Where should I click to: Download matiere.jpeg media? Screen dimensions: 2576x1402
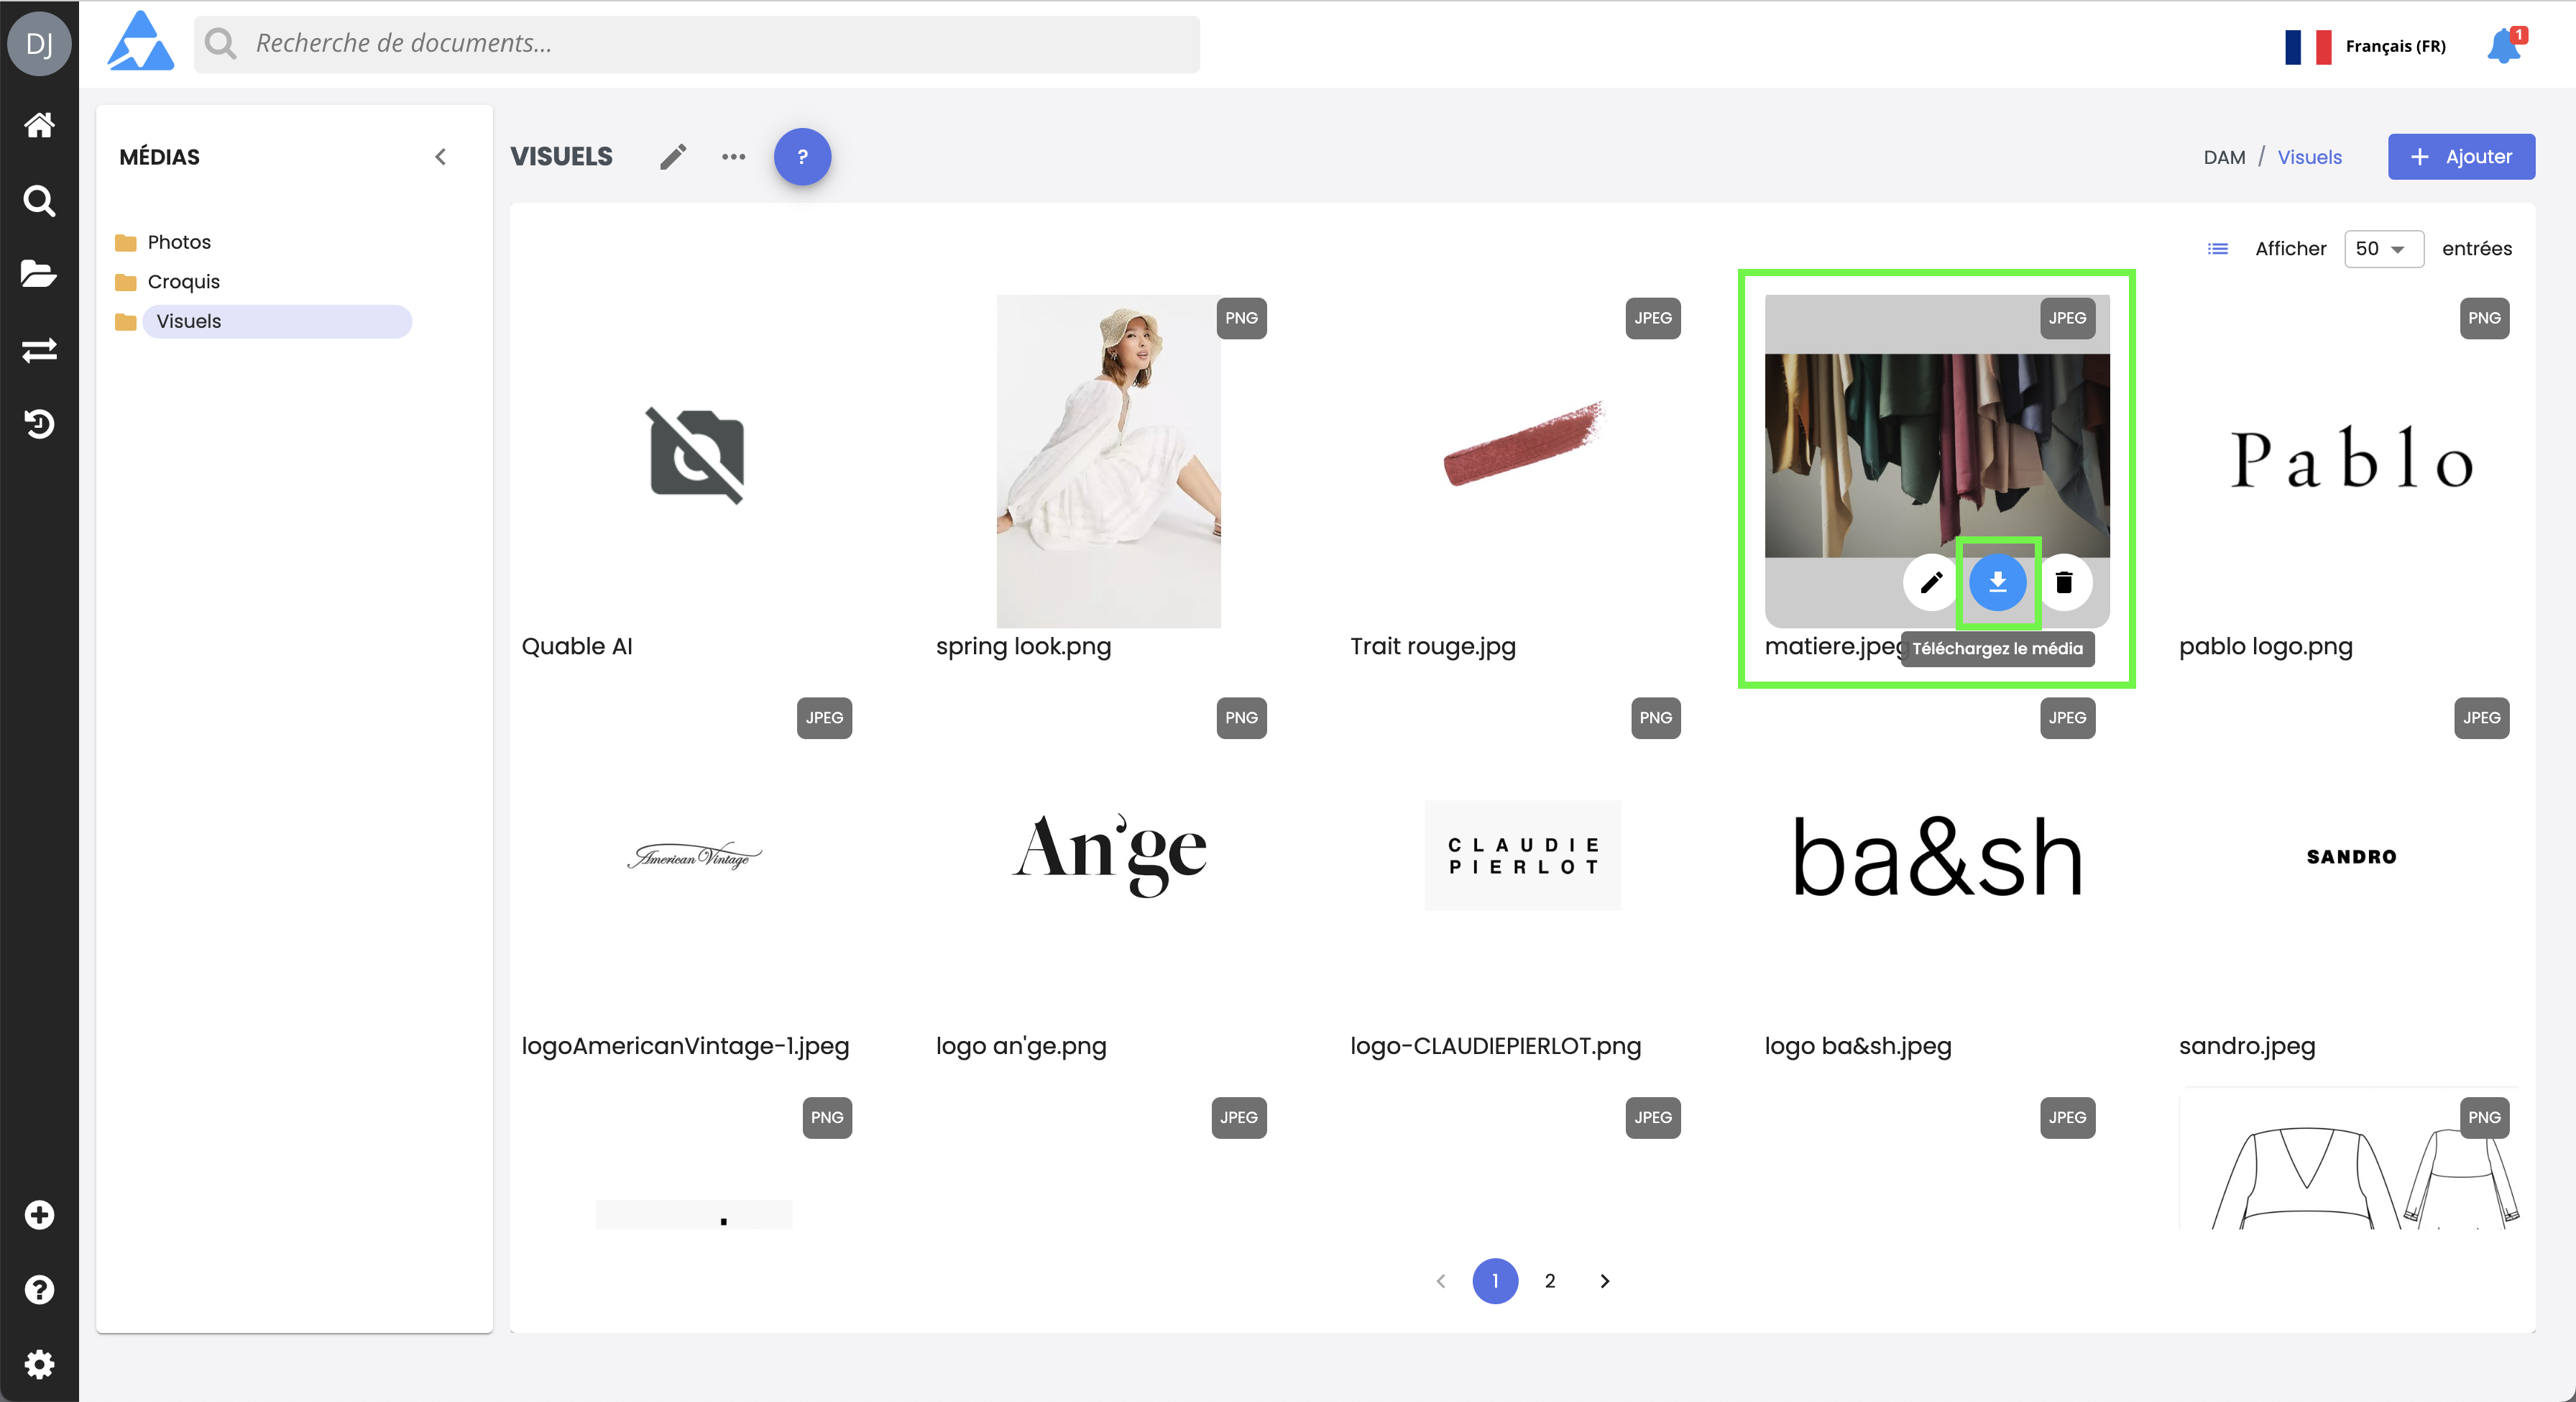tap(1997, 582)
